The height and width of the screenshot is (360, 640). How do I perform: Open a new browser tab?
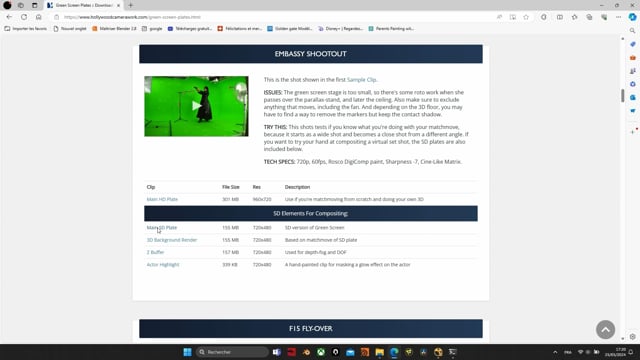[x=131, y=5]
